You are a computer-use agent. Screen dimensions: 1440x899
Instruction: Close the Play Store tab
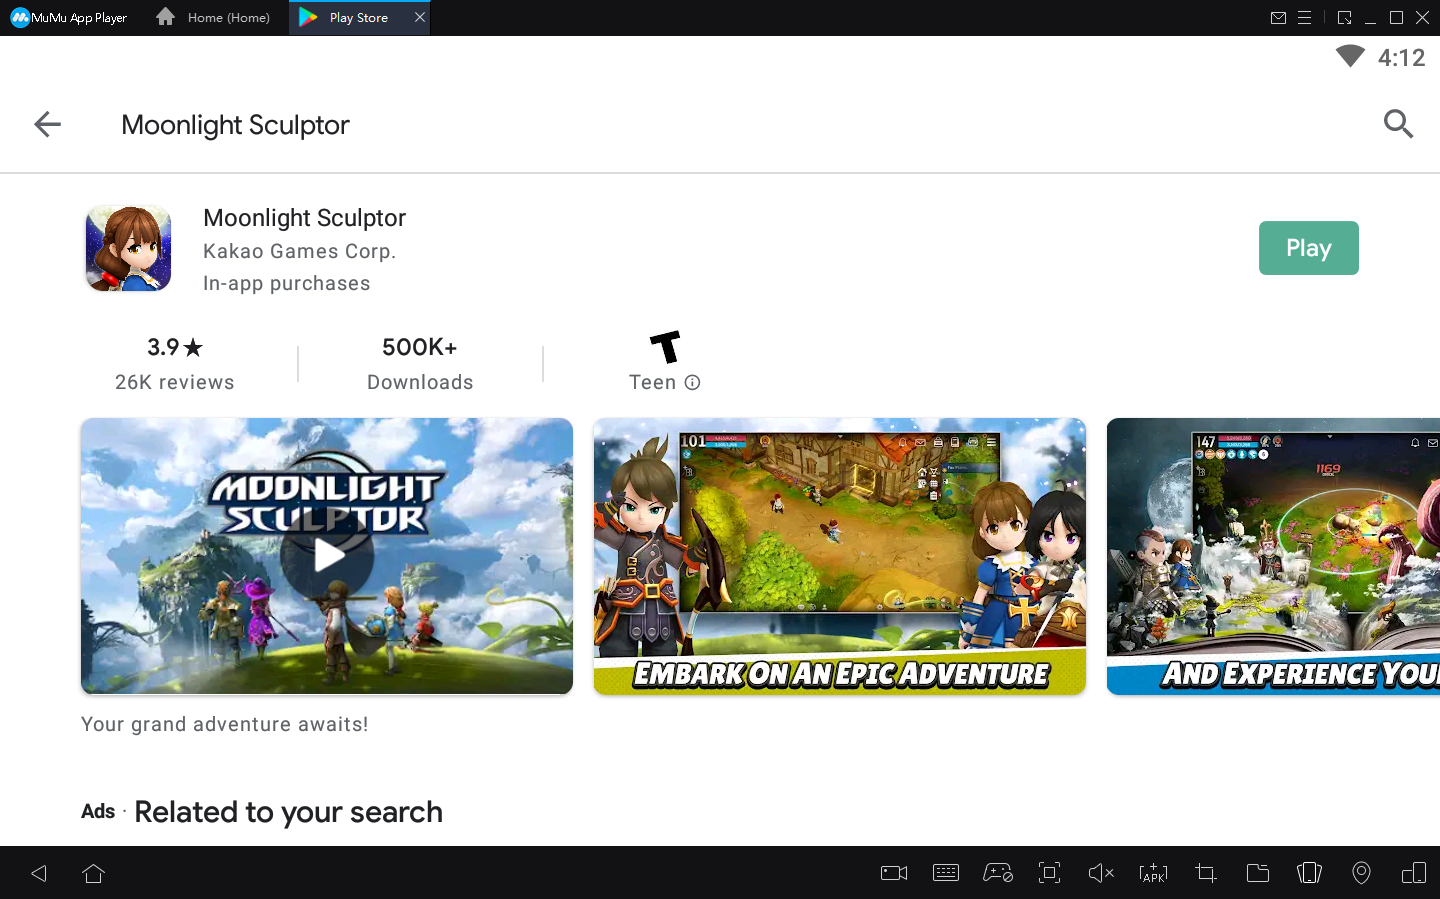tap(420, 17)
